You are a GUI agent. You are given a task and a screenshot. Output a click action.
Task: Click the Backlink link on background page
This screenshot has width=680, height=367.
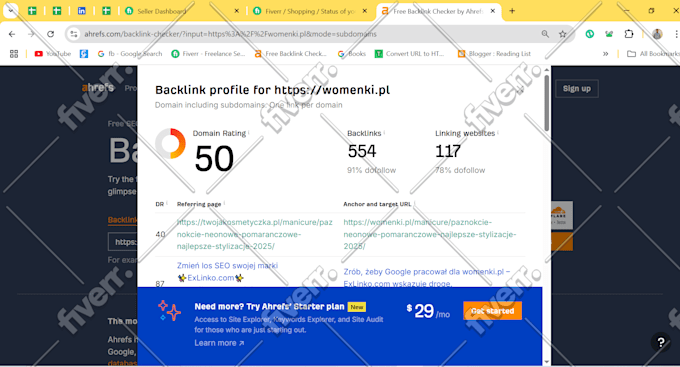(x=122, y=220)
